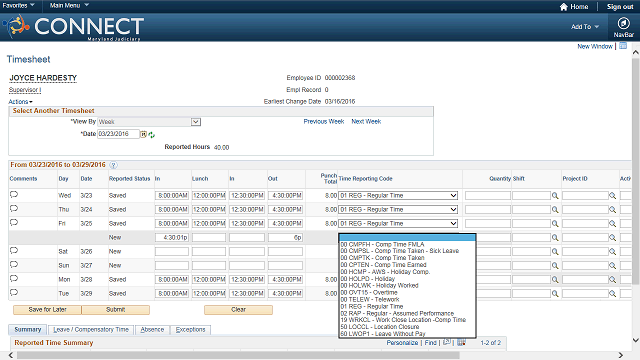Click the In field showing 4:30:01p
The image size is (640, 360).
tap(172, 238)
